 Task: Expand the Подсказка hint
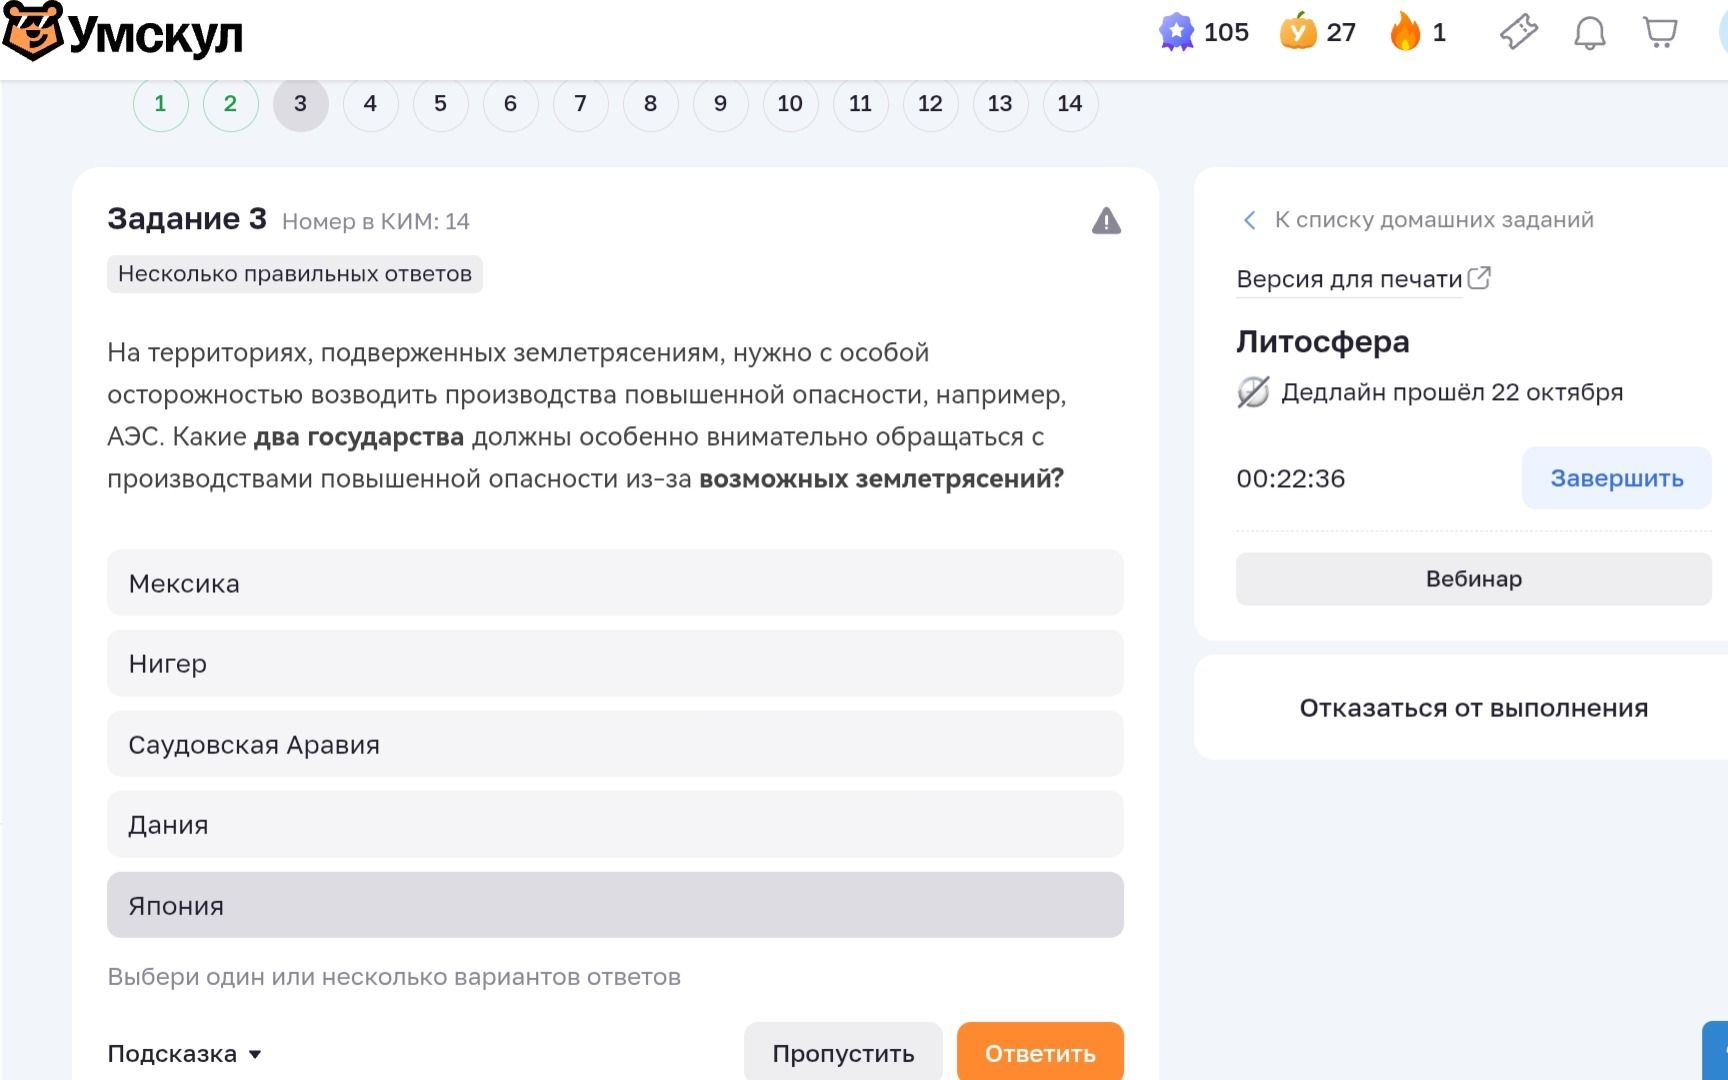[184, 1054]
